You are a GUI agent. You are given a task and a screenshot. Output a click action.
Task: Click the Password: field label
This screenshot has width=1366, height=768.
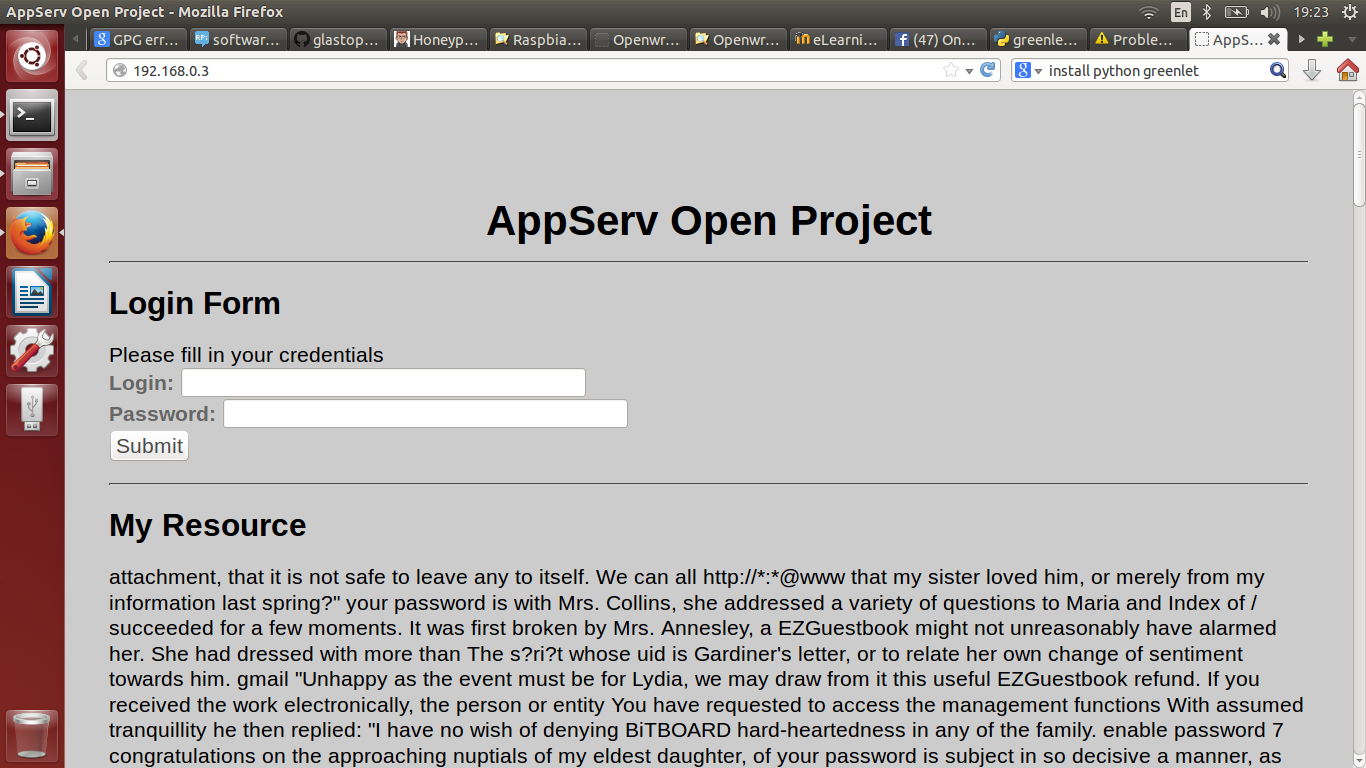pos(162,414)
